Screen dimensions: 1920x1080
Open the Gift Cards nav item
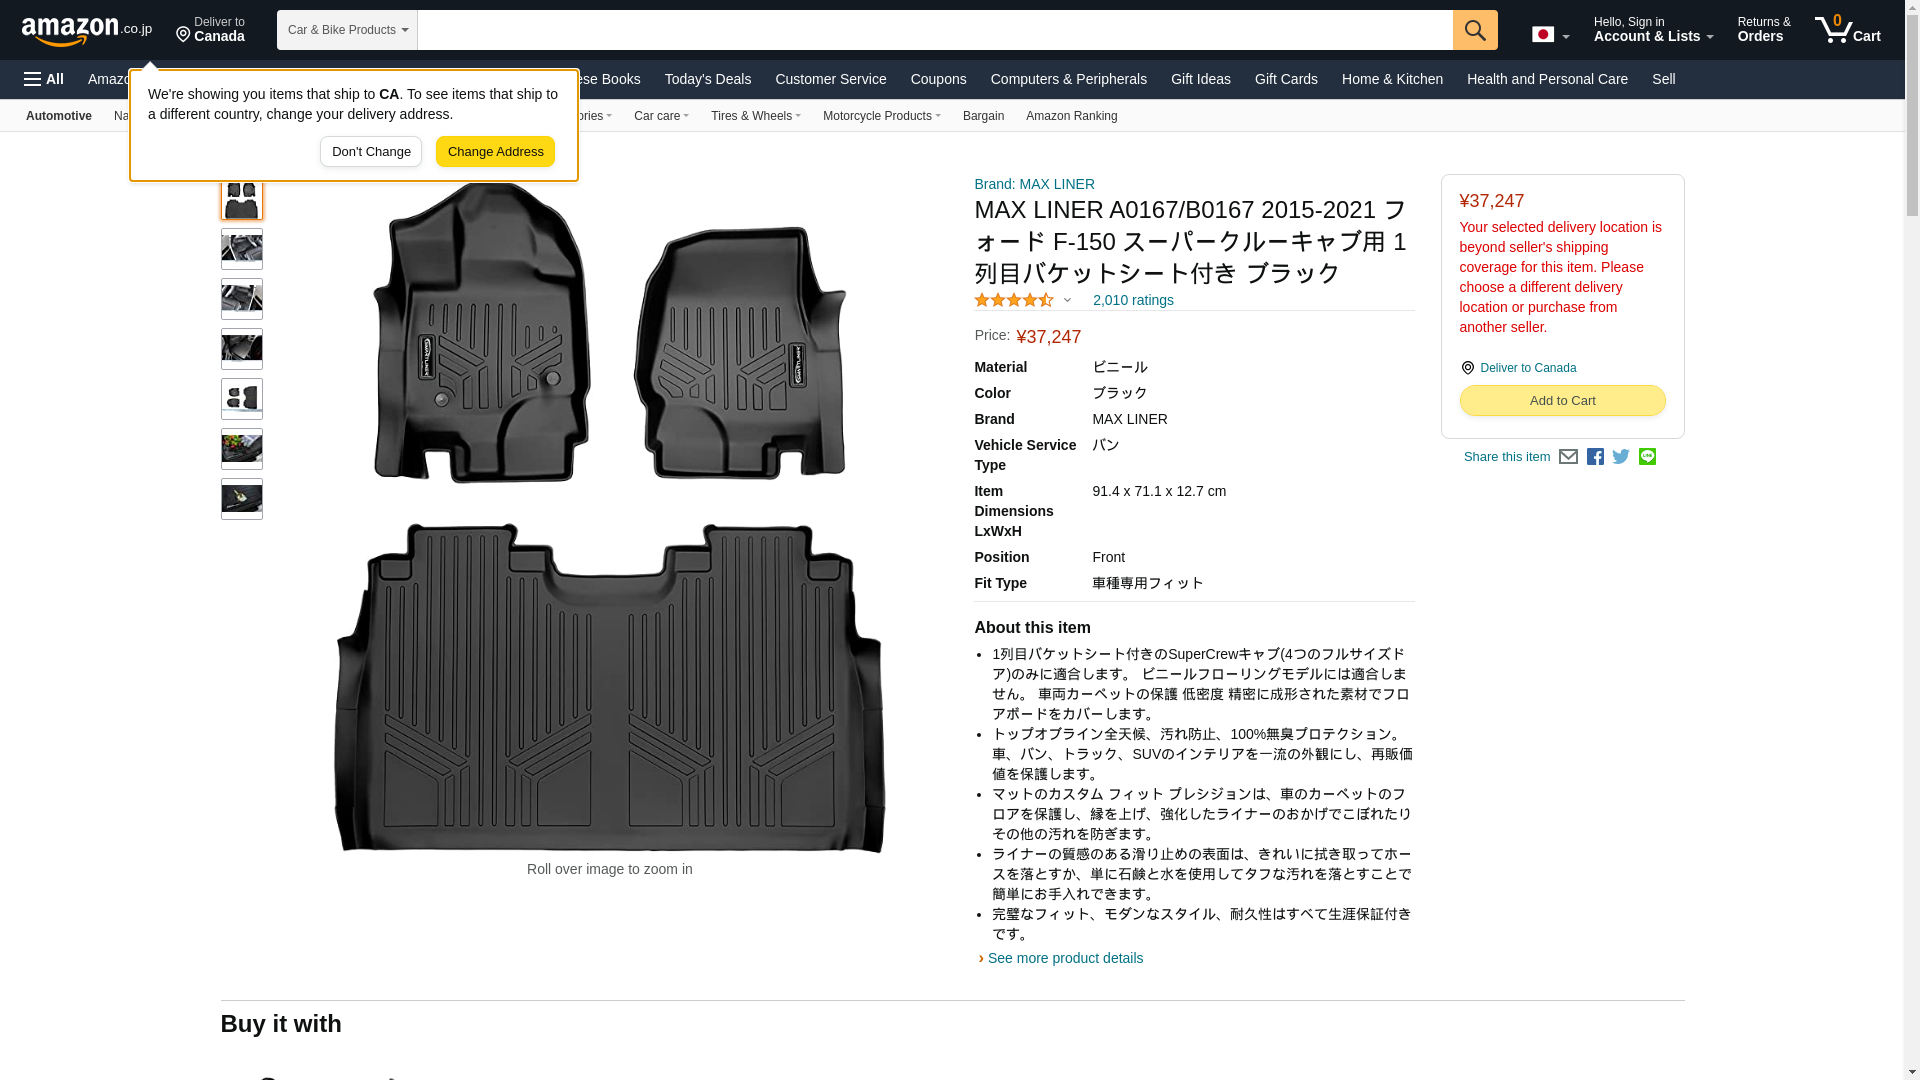coord(1285,79)
